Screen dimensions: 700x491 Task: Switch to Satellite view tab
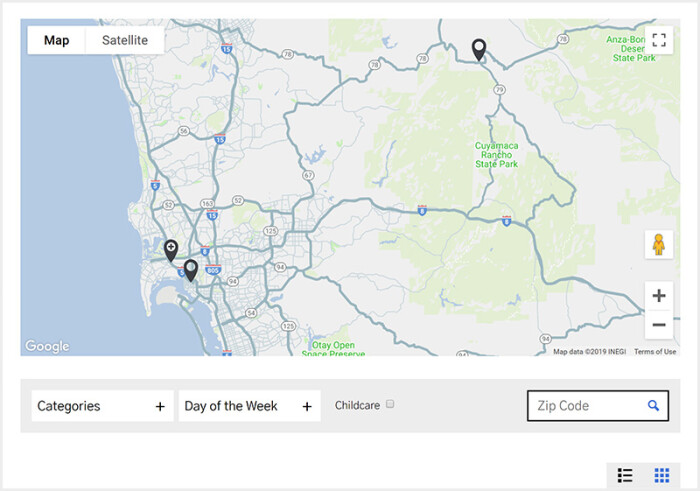click(x=125, y=40)
